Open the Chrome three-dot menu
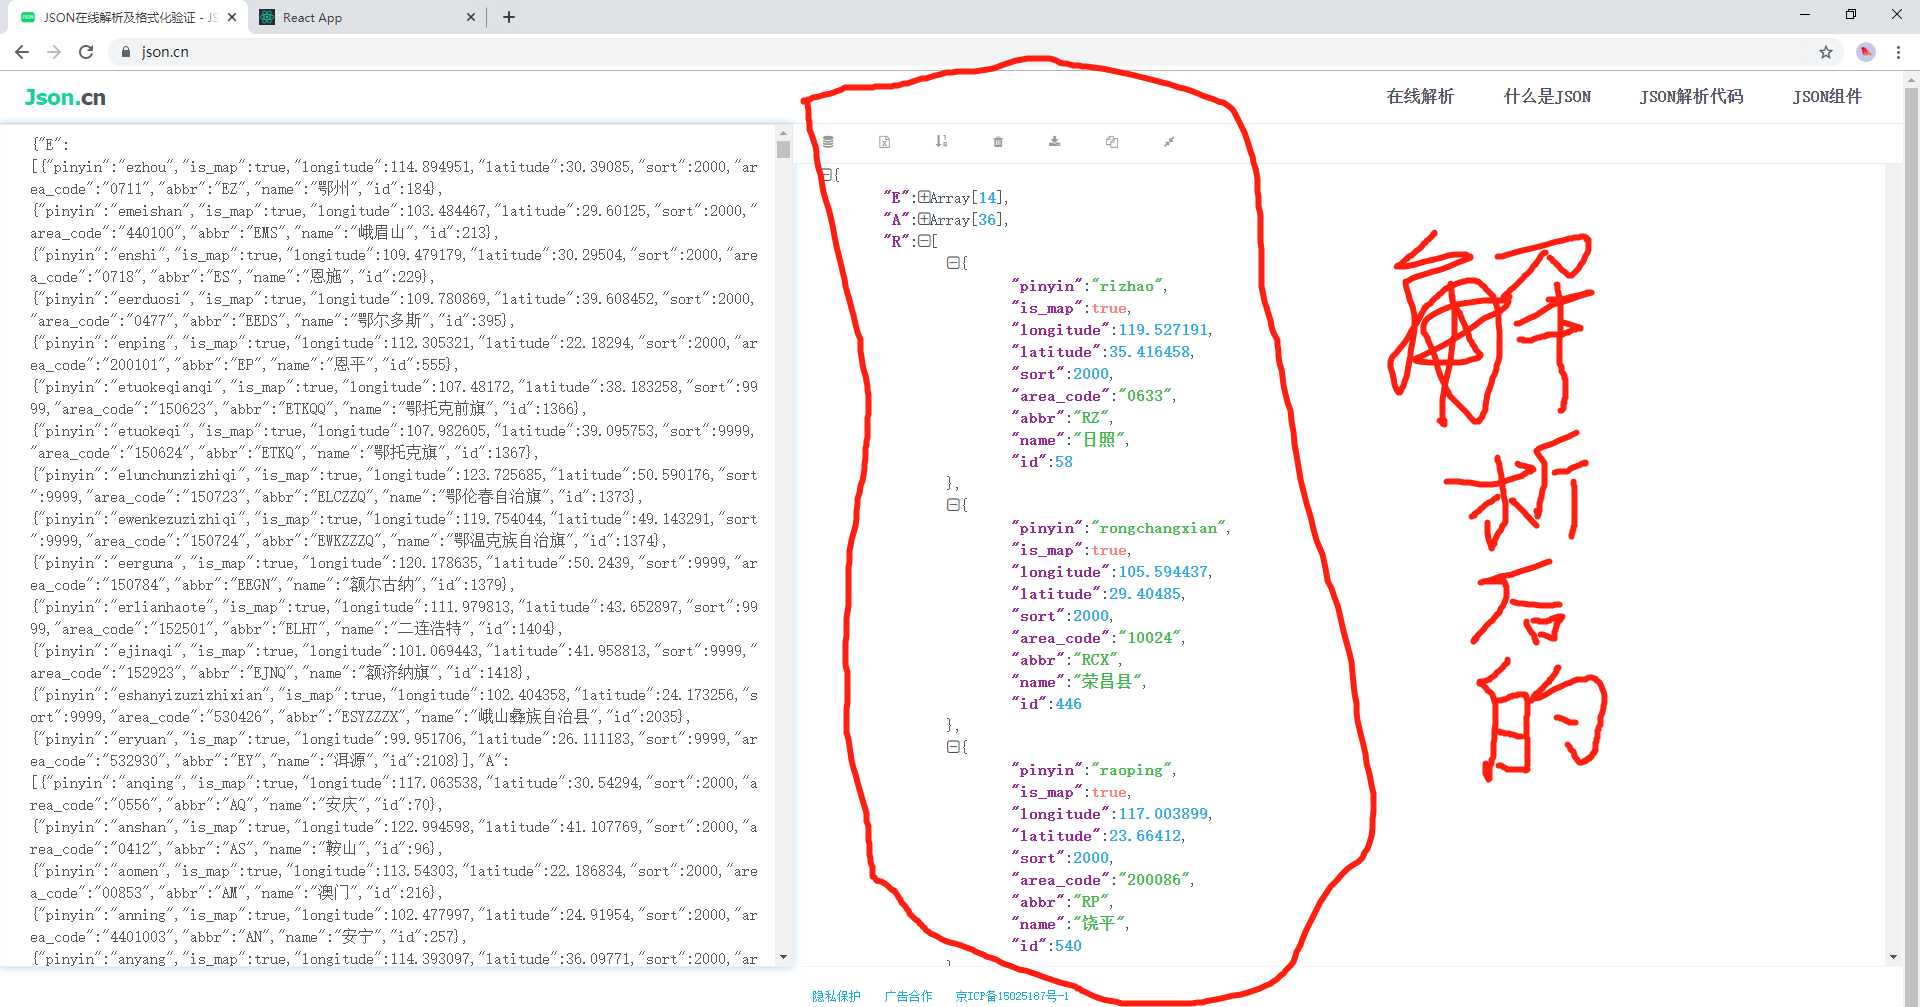This screenshot has width=1920, height=1007. tap(1898, 52)
